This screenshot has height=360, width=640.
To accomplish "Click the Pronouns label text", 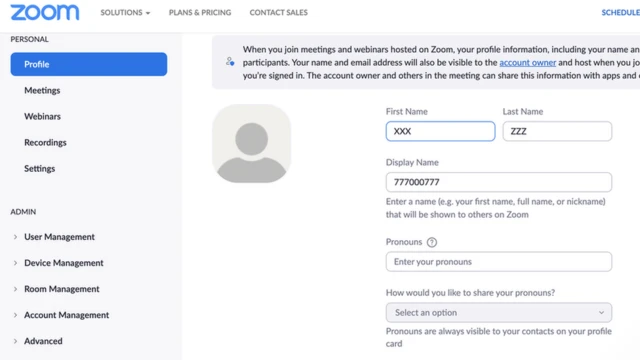I will [x=404, y=242].
